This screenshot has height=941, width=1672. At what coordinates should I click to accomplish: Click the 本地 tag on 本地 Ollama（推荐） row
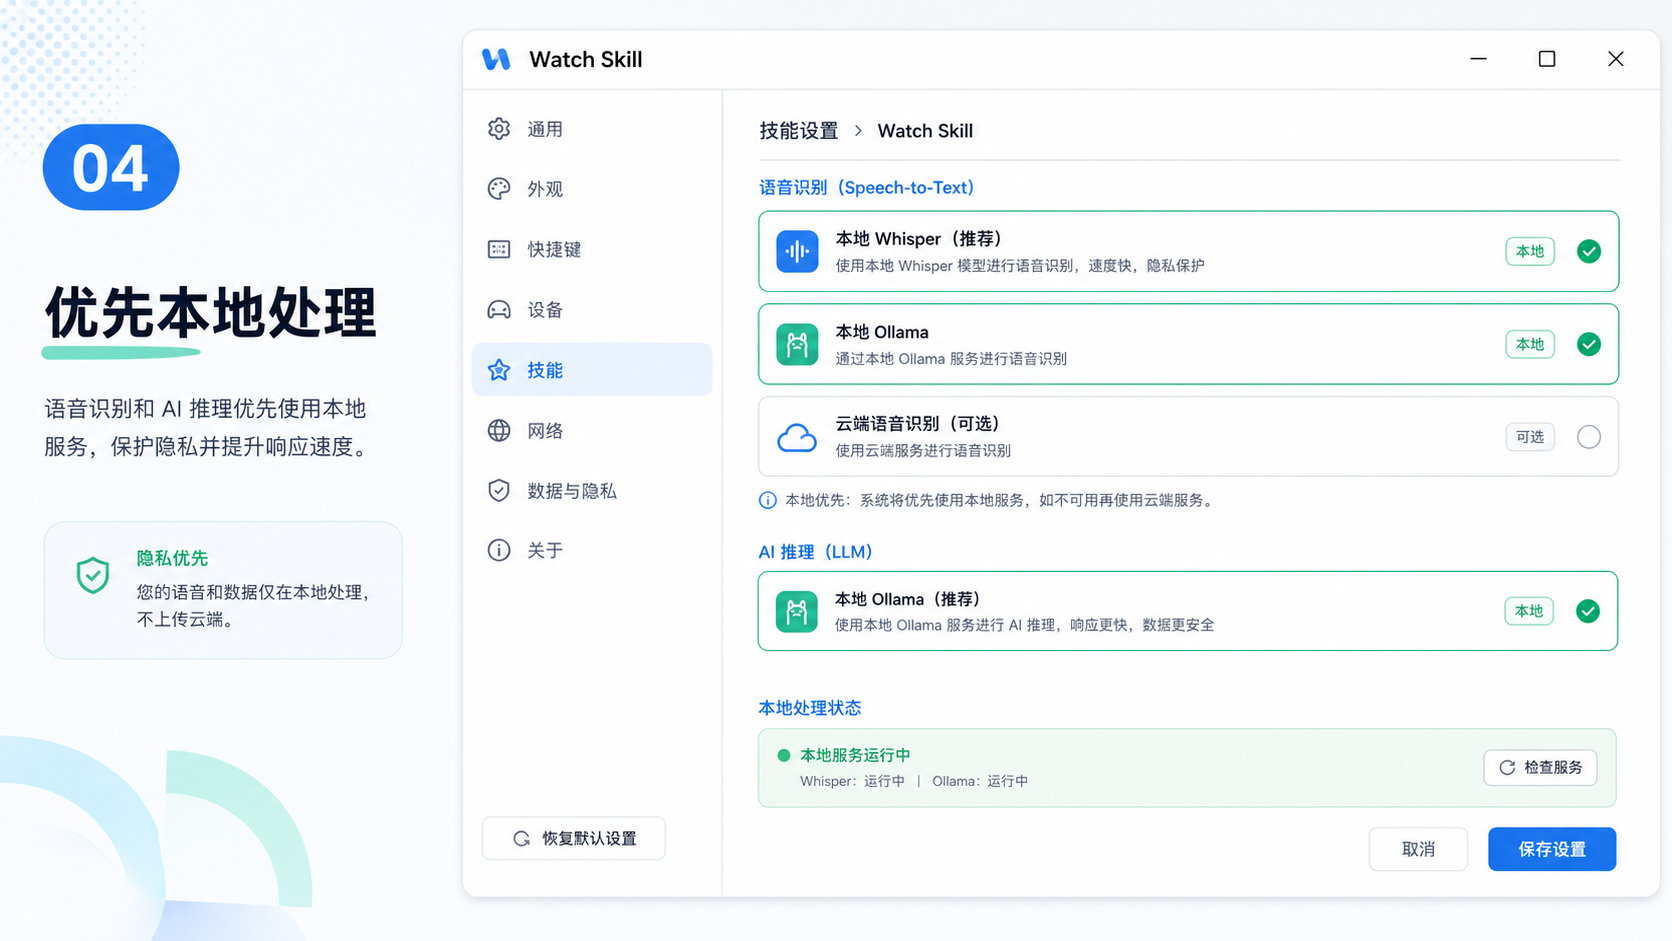1529,611
